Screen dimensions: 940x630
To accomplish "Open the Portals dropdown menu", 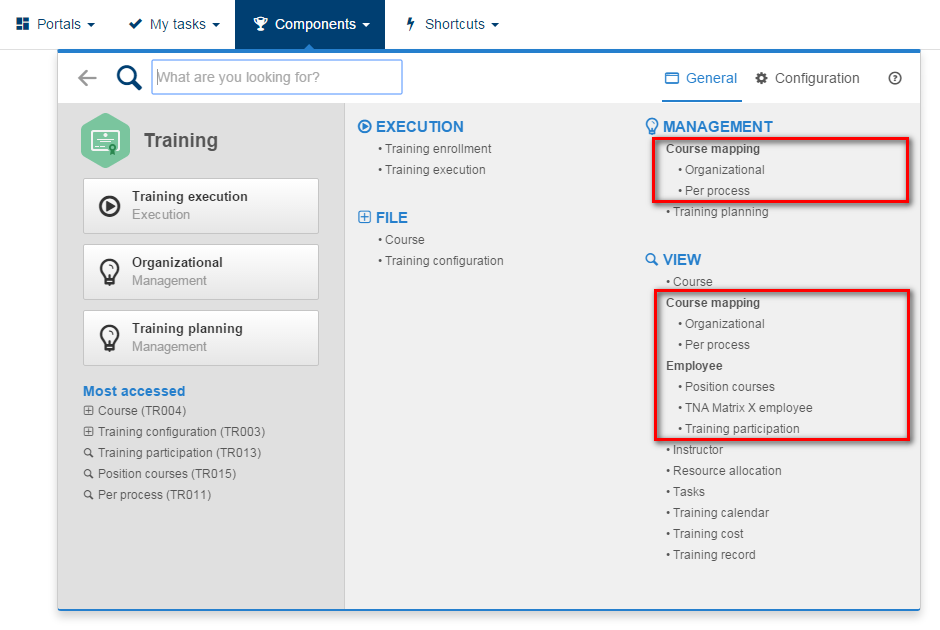I will pyautogui.click(x=56, y=24).
